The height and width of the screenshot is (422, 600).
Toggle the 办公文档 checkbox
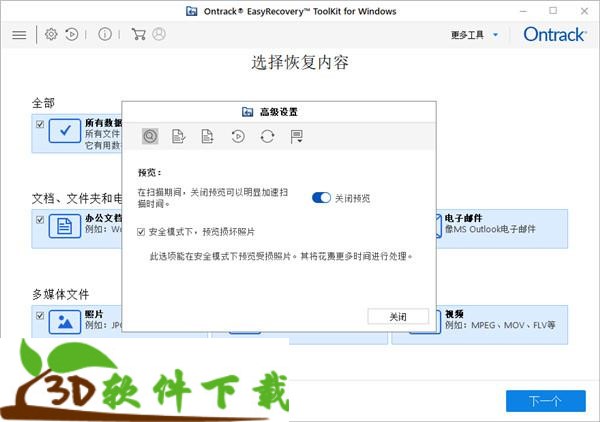pyautogui.click(x=40, y=220)
